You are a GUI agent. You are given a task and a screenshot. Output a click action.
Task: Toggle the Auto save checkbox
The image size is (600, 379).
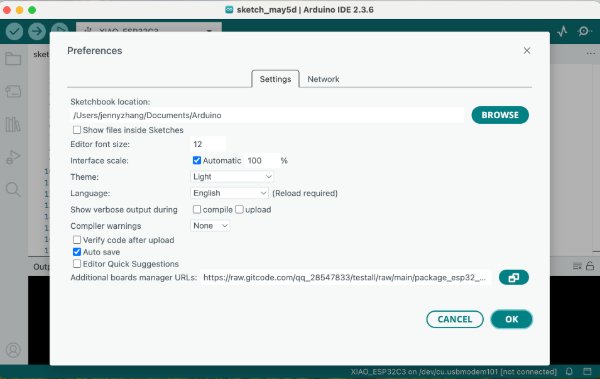point(77,252)
